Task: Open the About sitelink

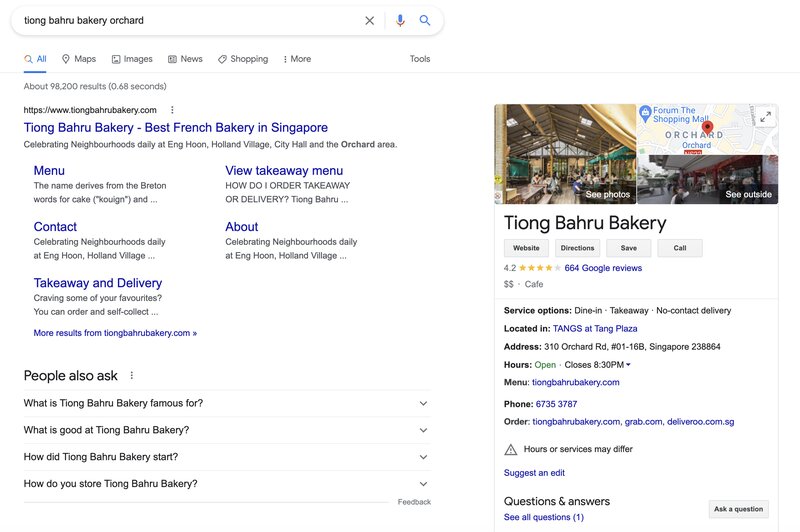Action: 242,227
